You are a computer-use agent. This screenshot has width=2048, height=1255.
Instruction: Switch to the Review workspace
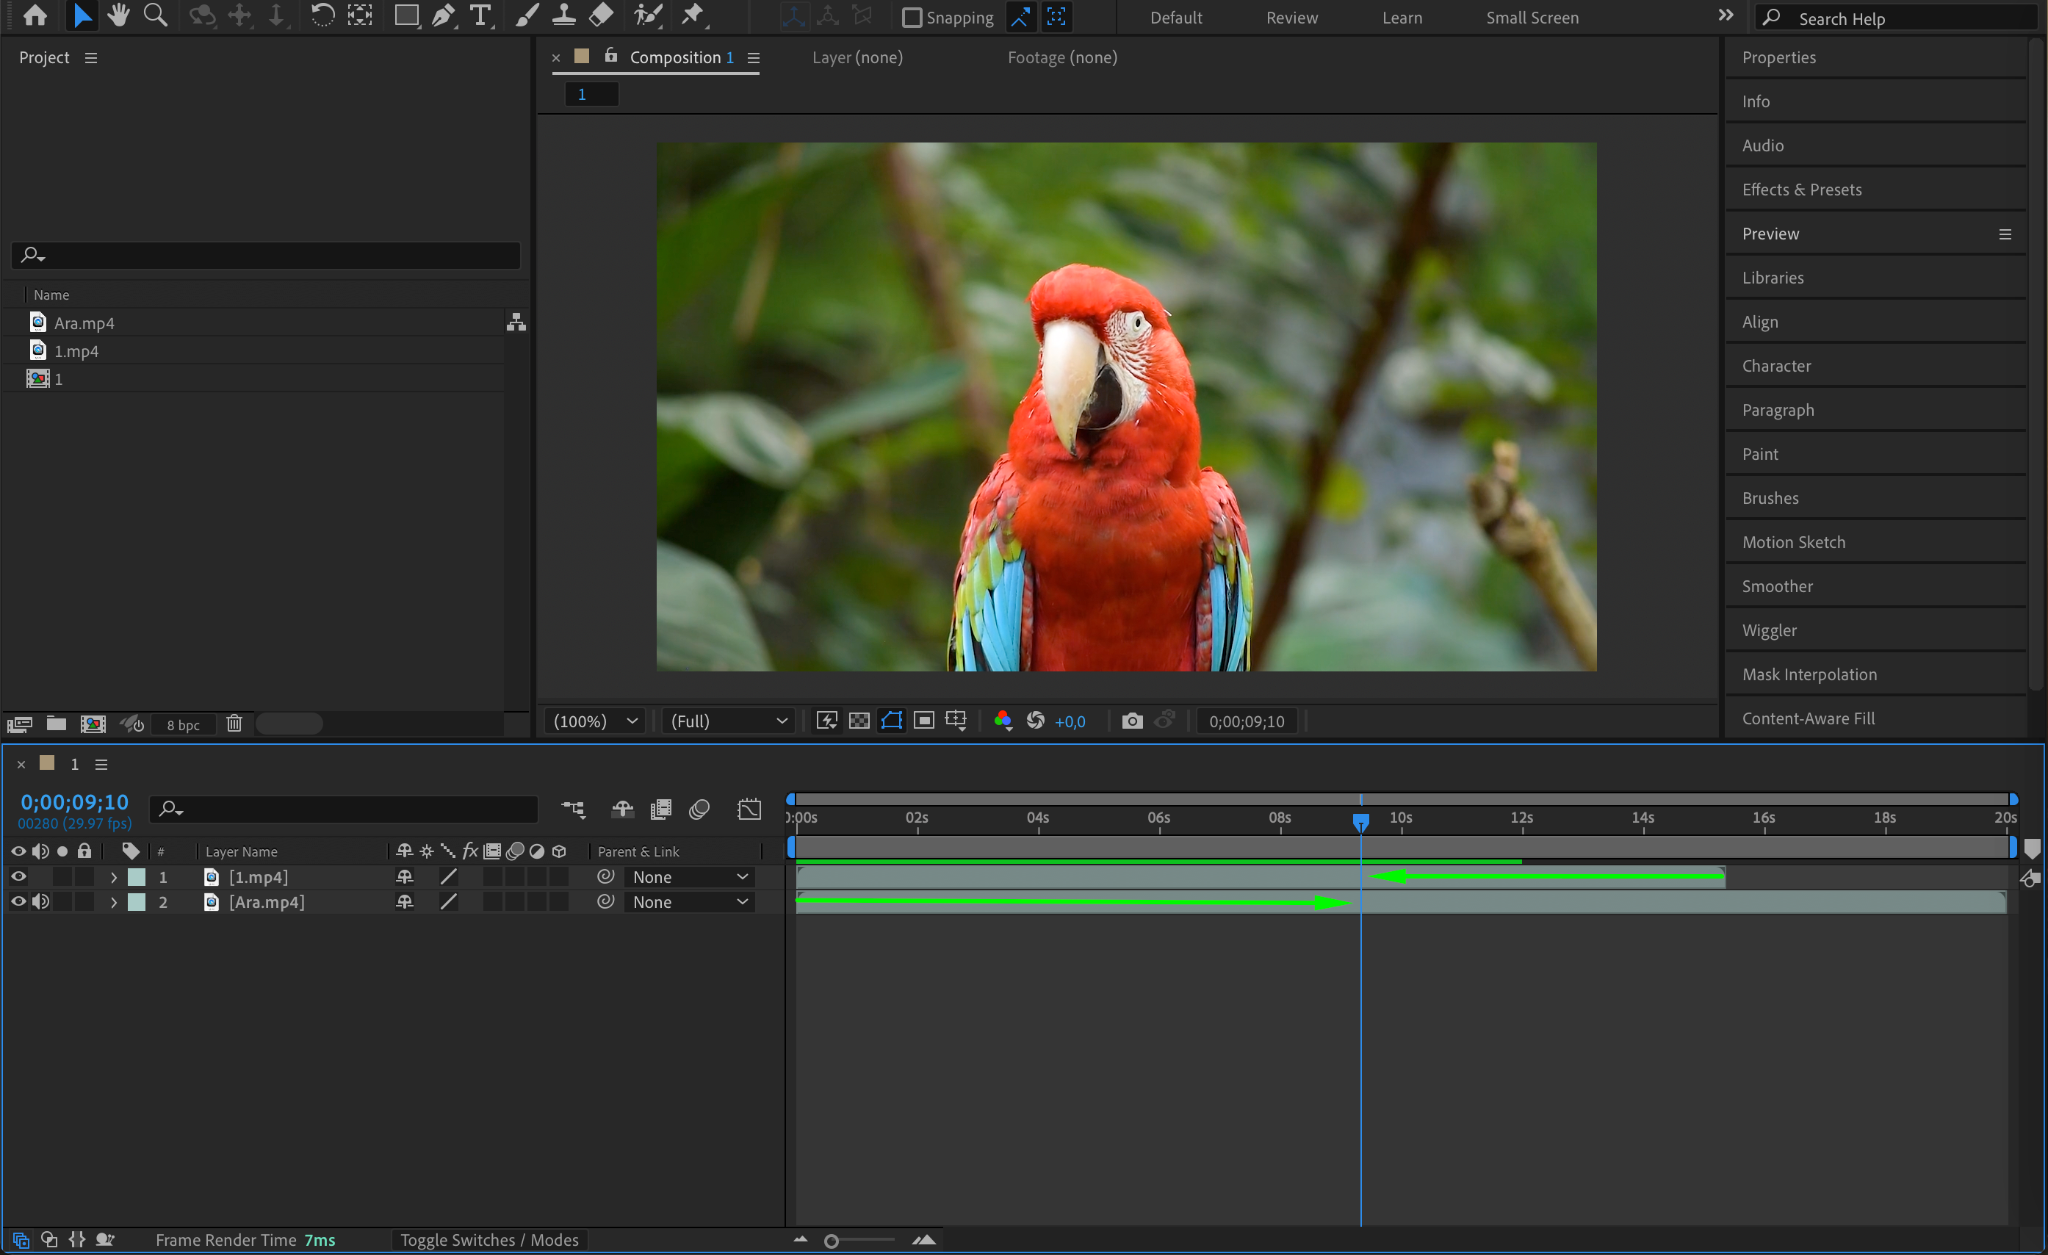1291,18
